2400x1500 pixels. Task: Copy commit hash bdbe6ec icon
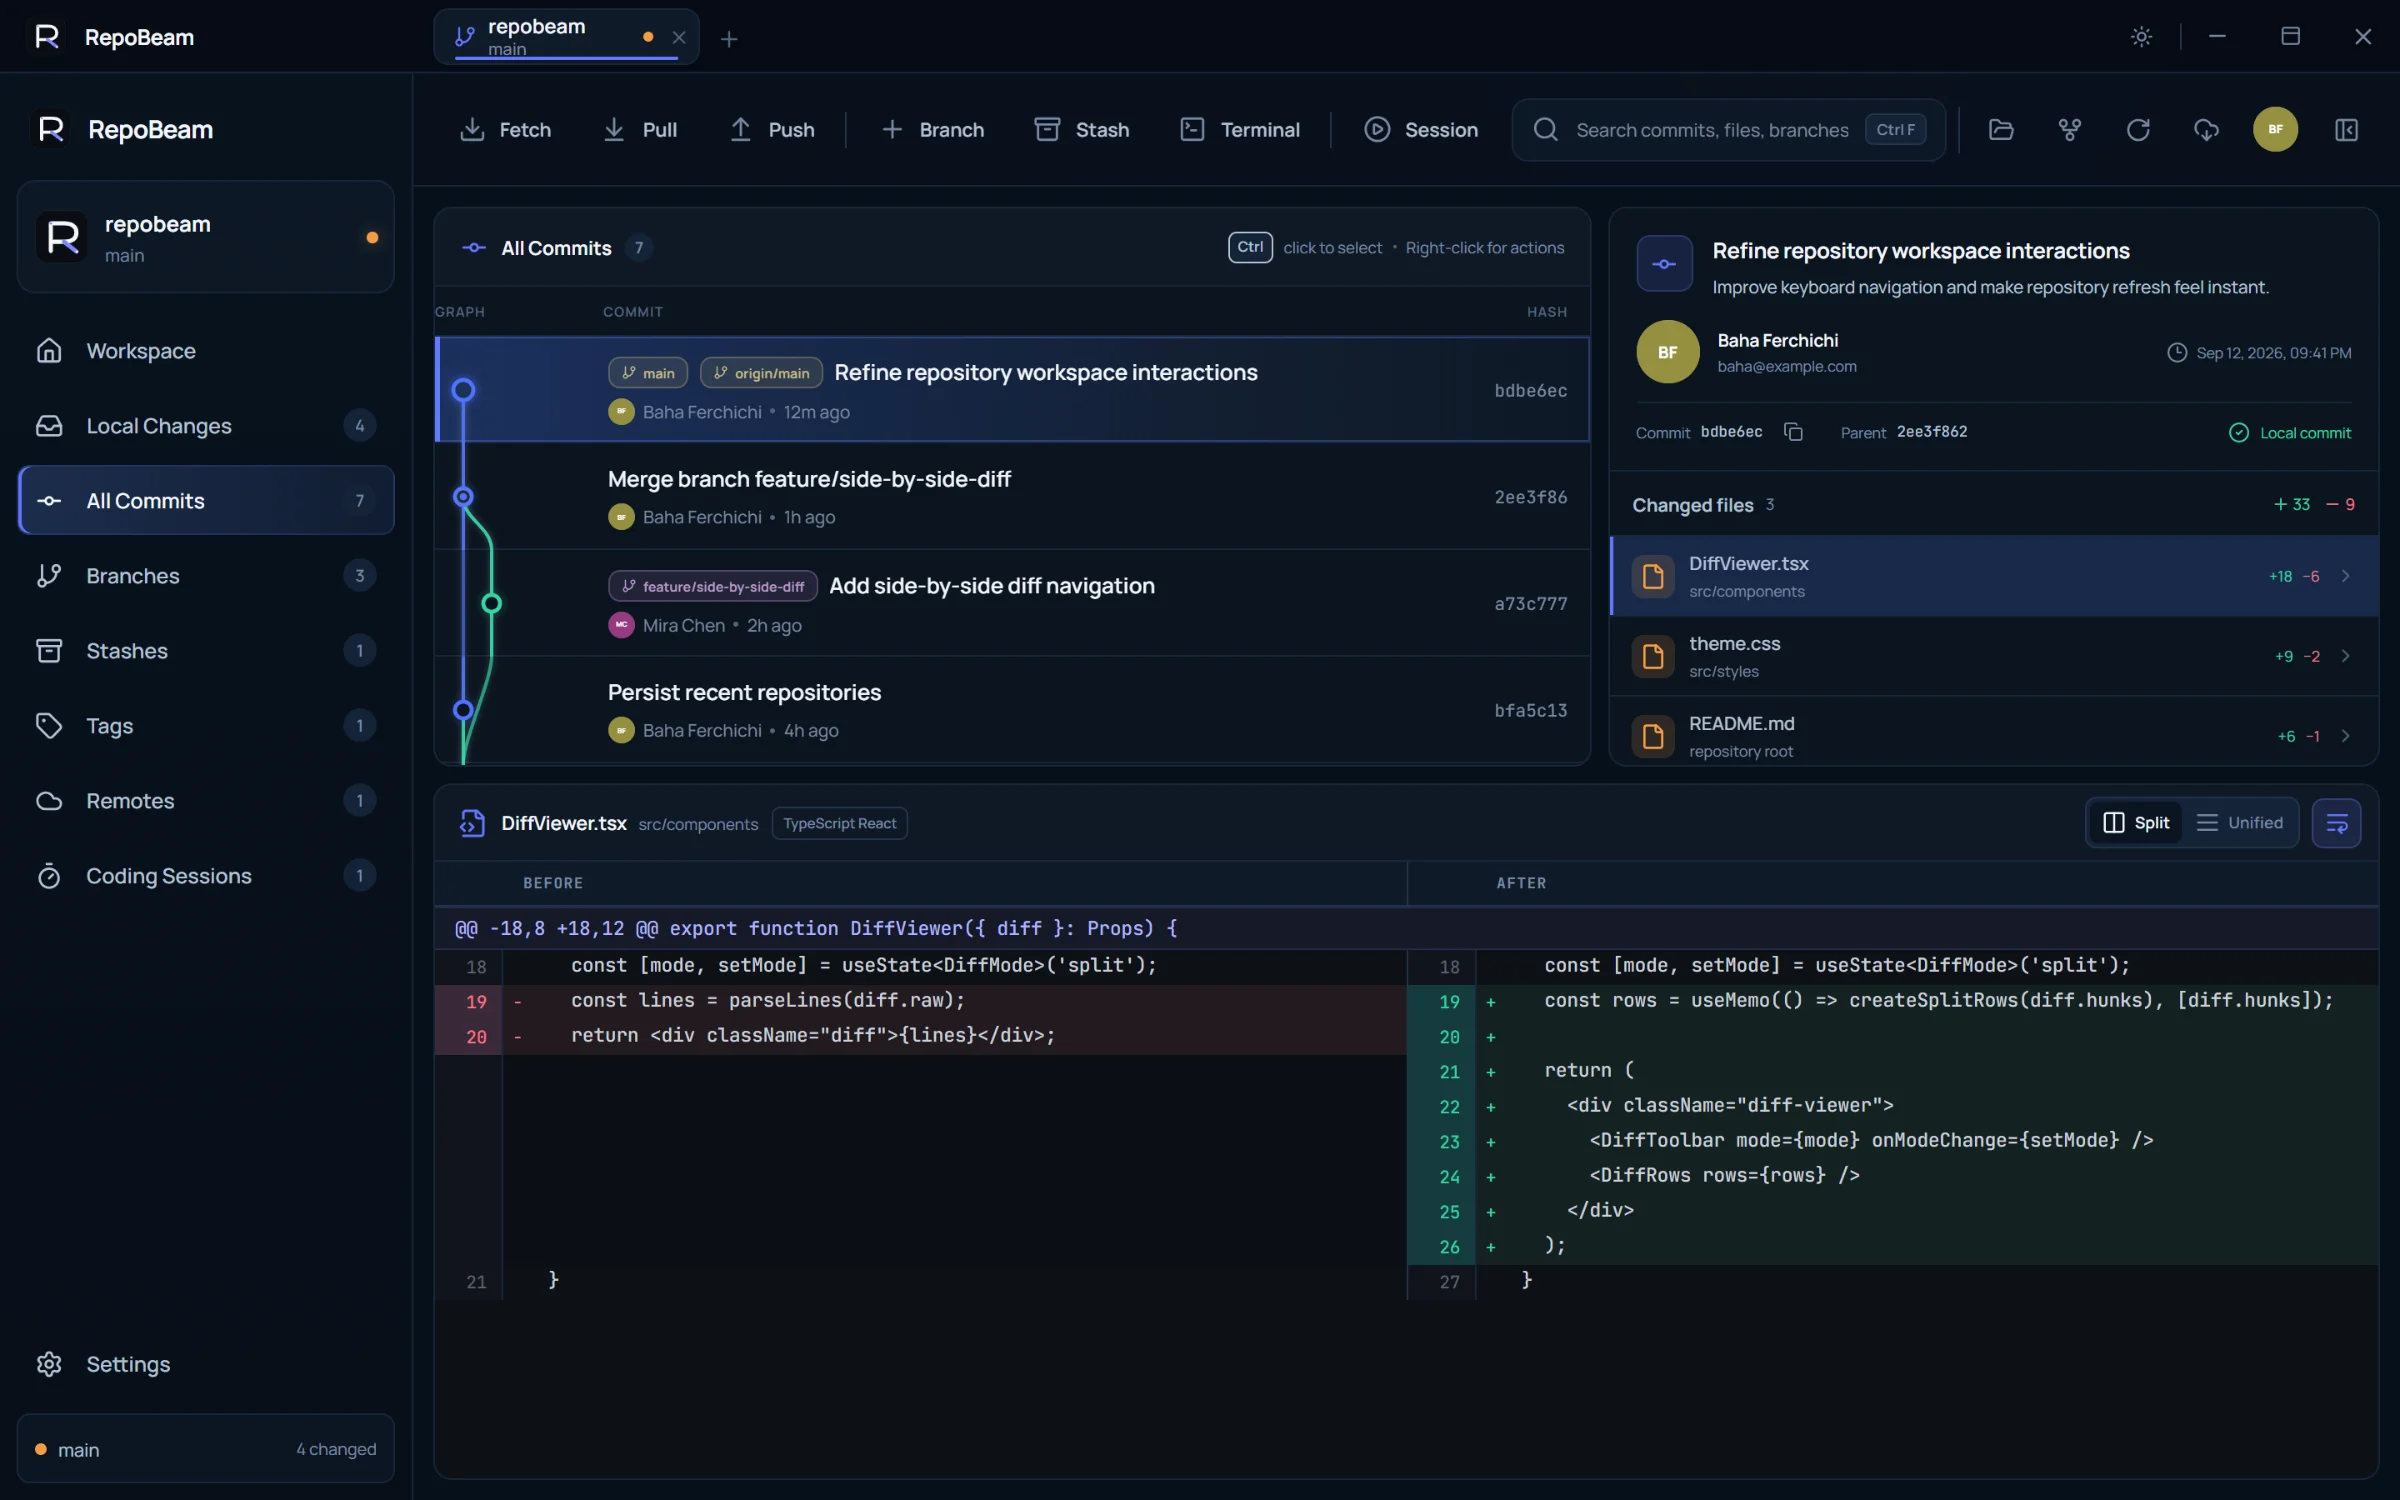(1794, 432)
